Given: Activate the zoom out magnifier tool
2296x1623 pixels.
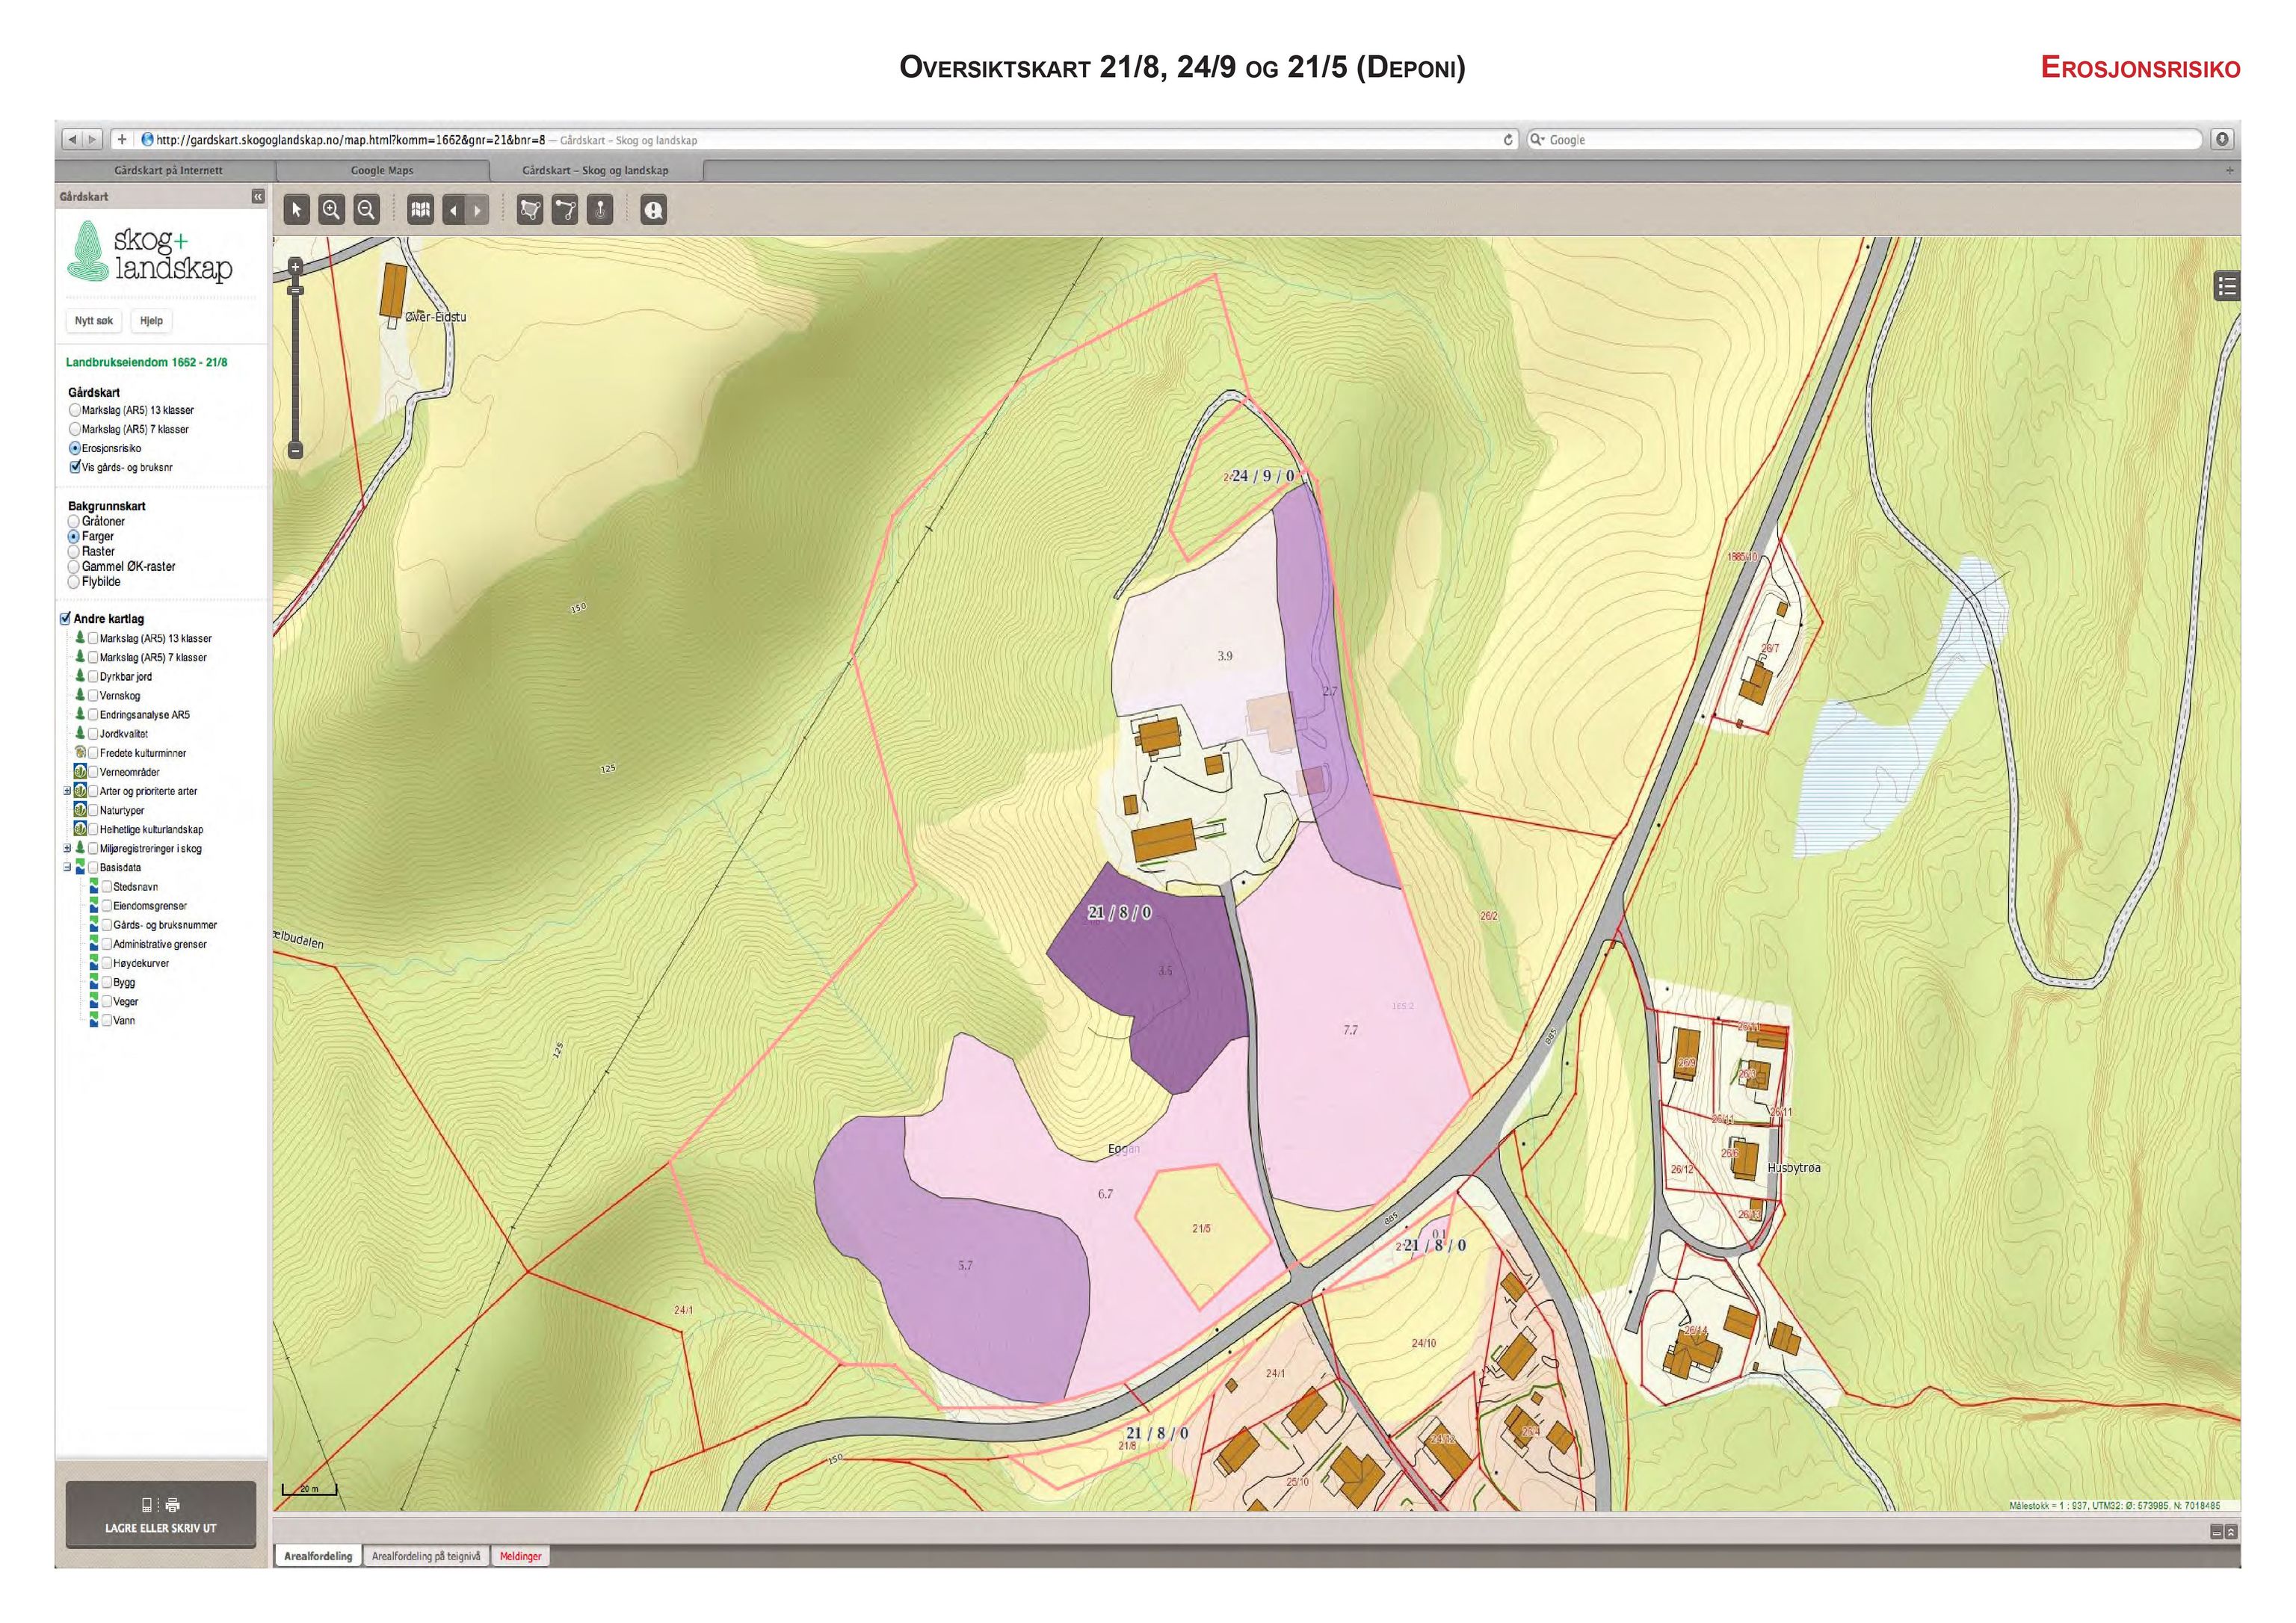Looking at the screenshot, I should click(x=366, y=210).
